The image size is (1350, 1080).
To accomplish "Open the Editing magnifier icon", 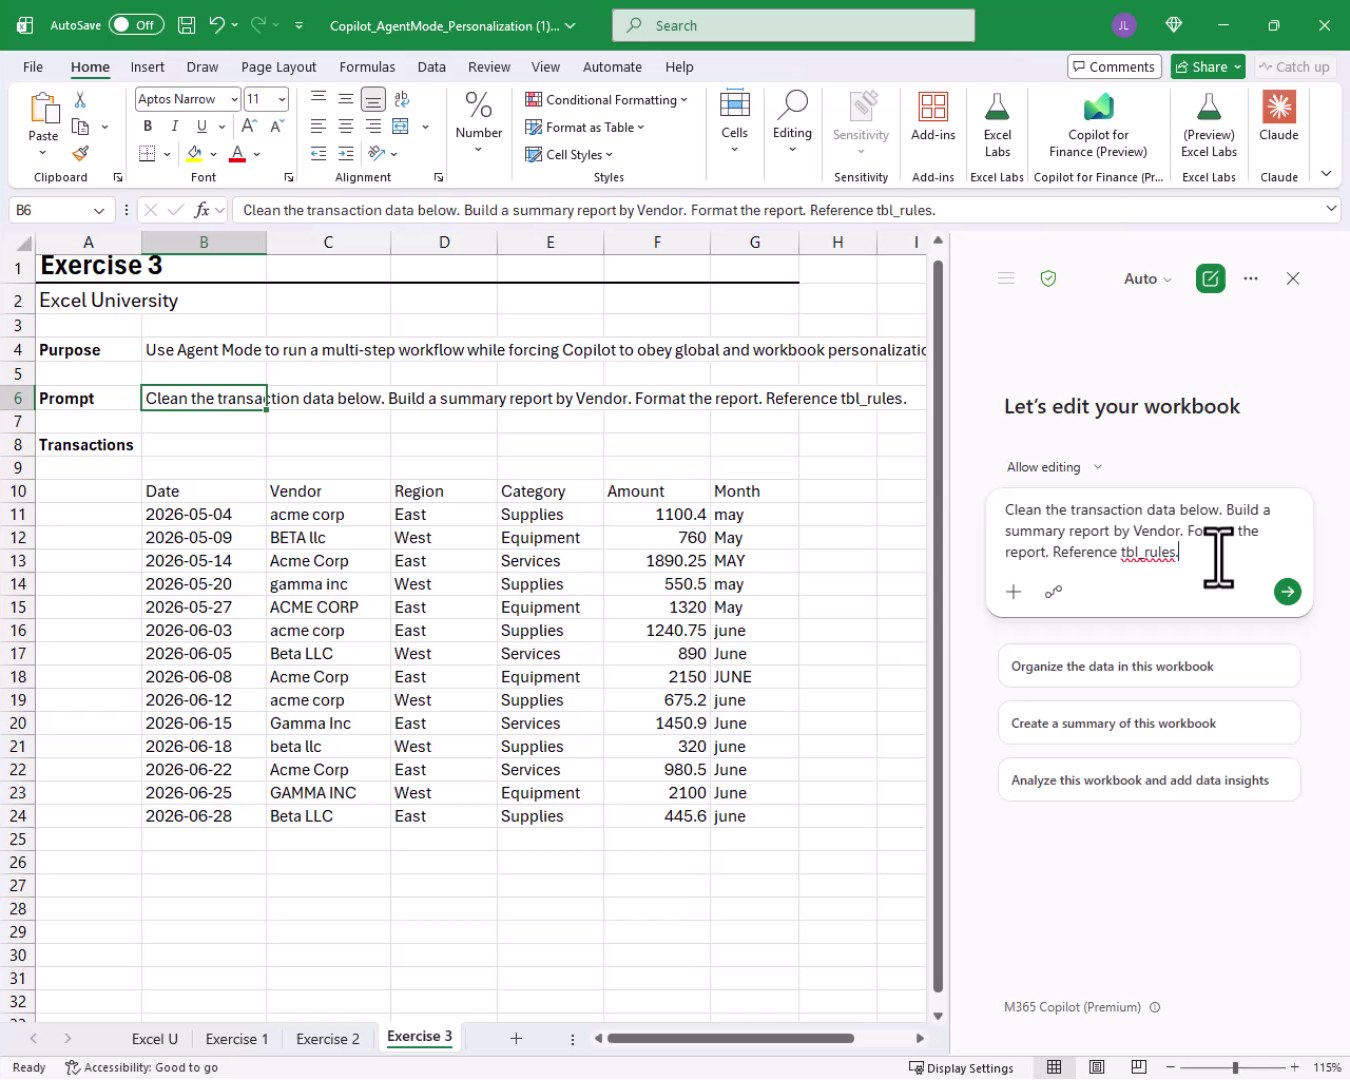I will pyautogui.click(x=792, y=104).
